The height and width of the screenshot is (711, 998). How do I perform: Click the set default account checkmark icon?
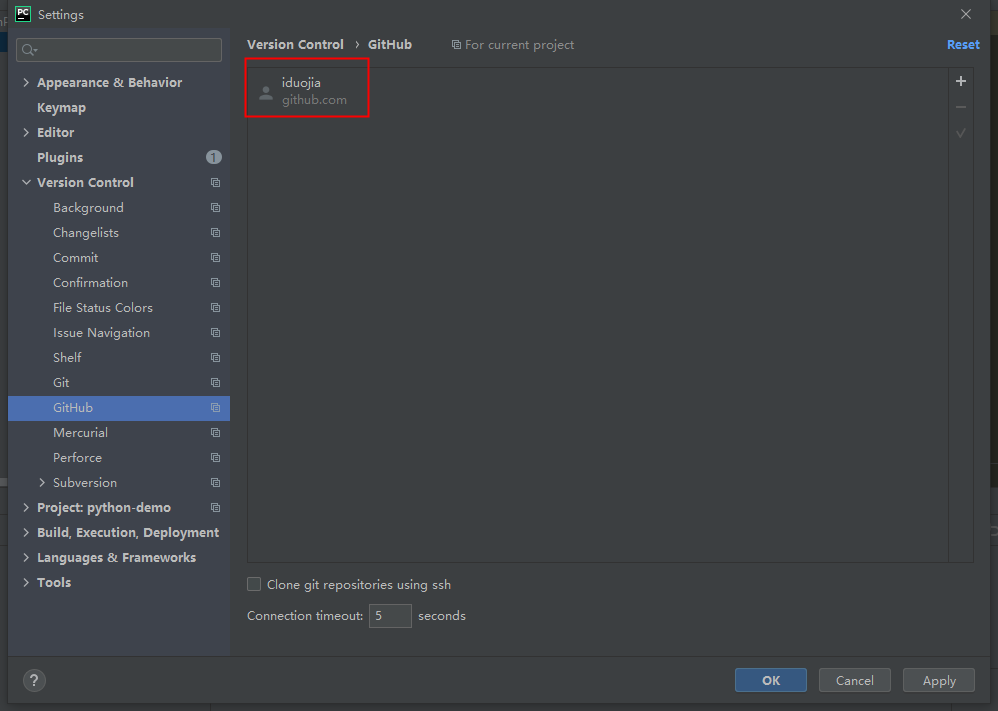[x=960, y=133]
